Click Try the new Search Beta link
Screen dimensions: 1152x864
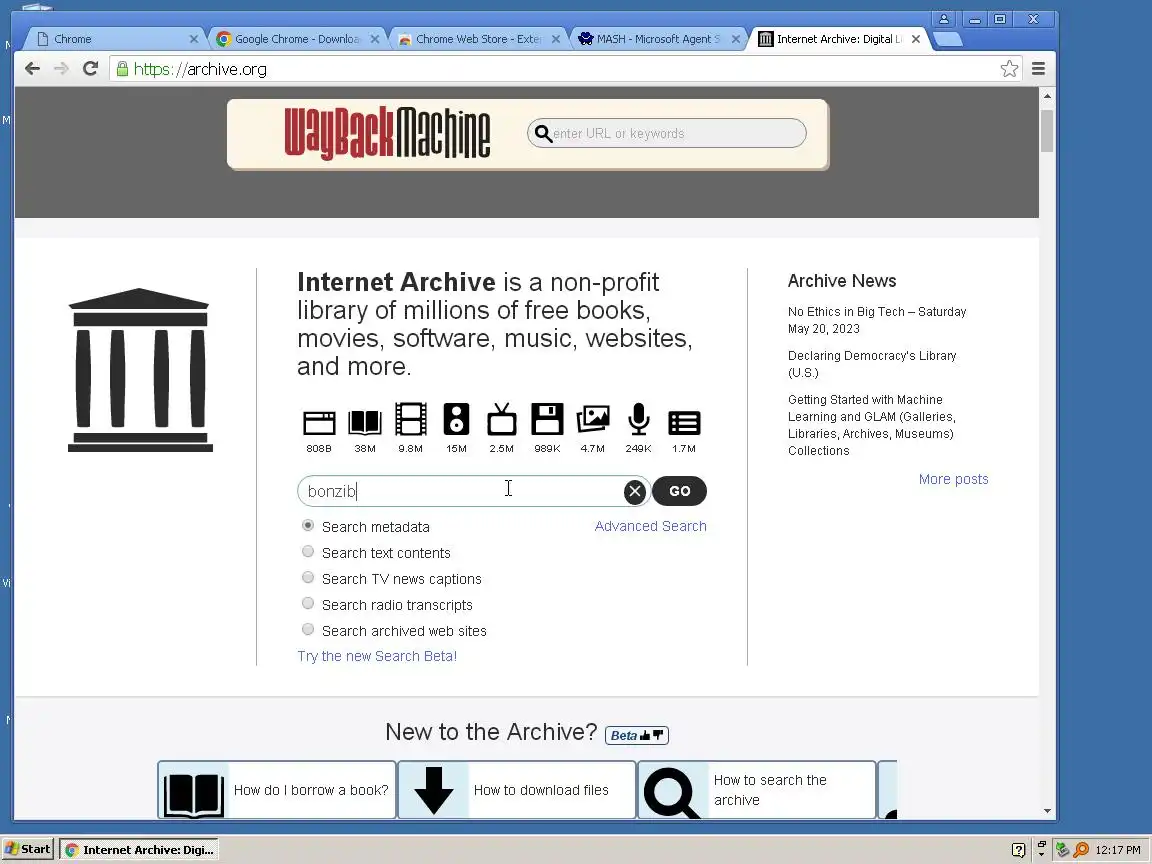[x=377, y=656]
